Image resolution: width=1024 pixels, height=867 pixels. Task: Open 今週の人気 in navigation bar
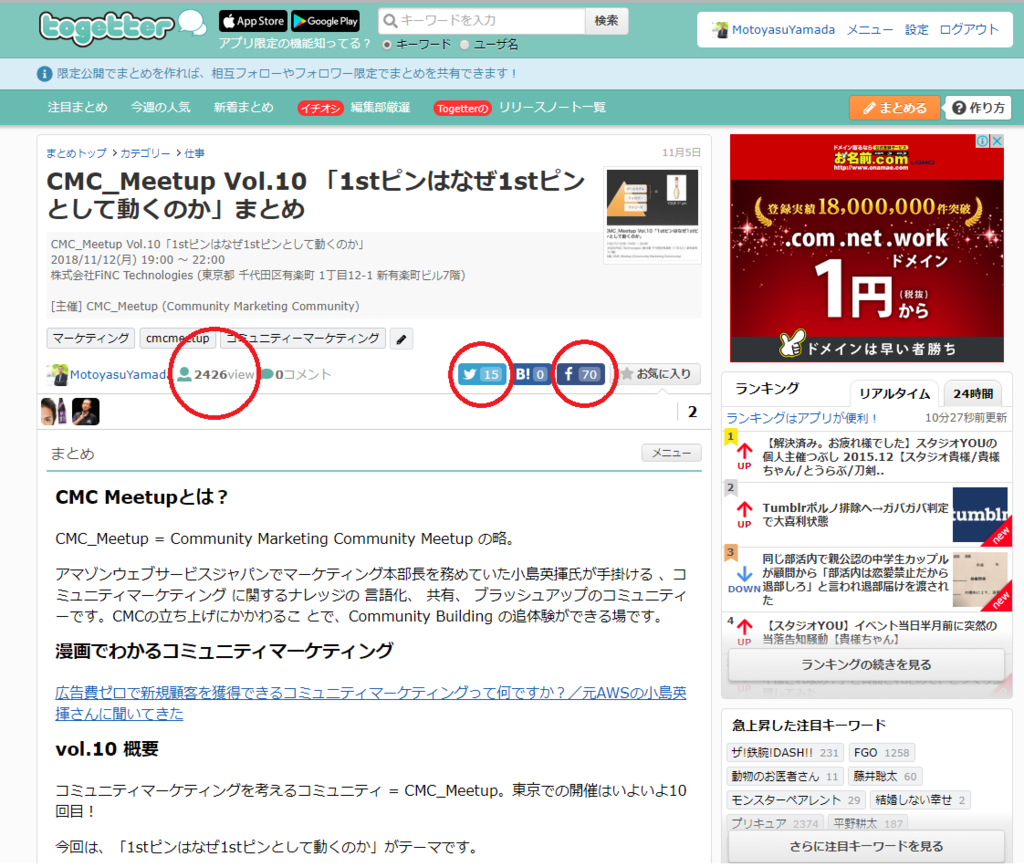point(161,107)
